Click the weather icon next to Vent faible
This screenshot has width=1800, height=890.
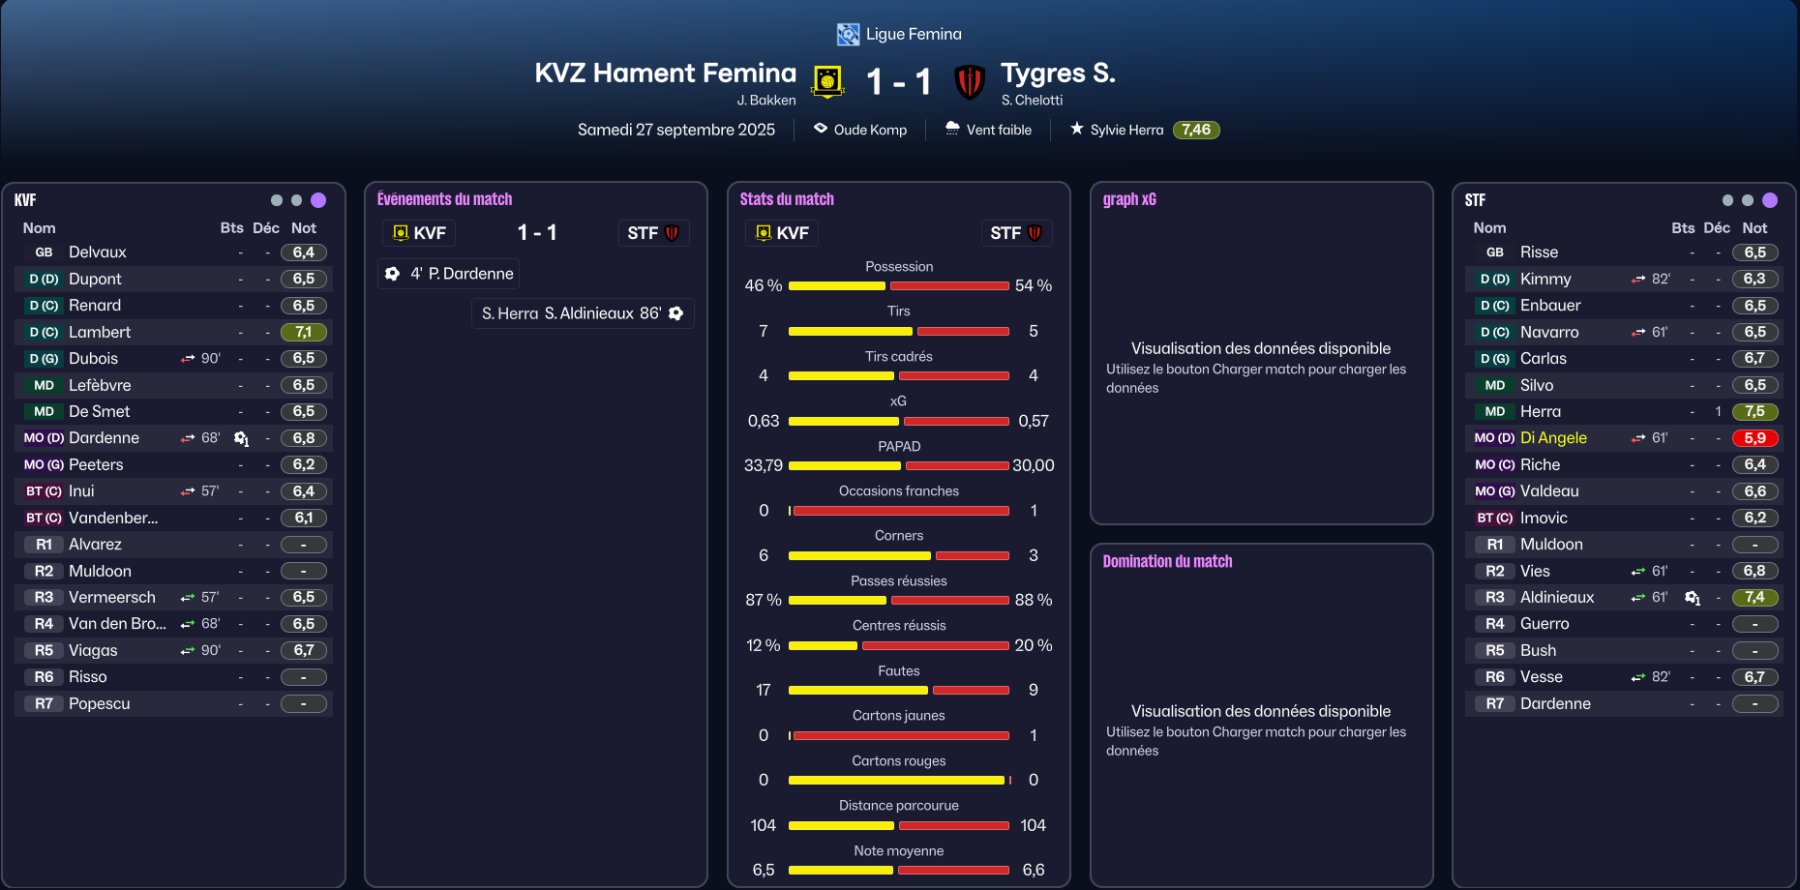[x=952, y=129]
